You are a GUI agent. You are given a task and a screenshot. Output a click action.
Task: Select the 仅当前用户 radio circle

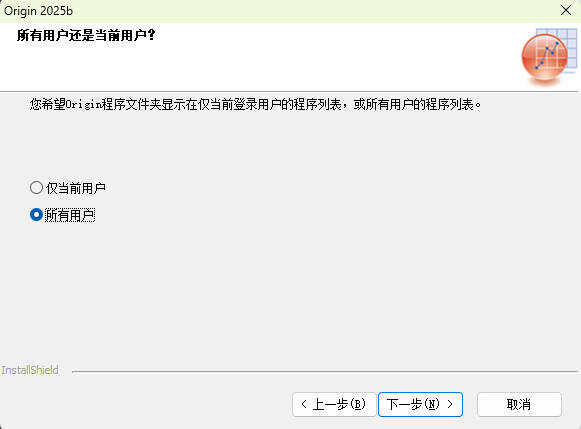(36, 187)
